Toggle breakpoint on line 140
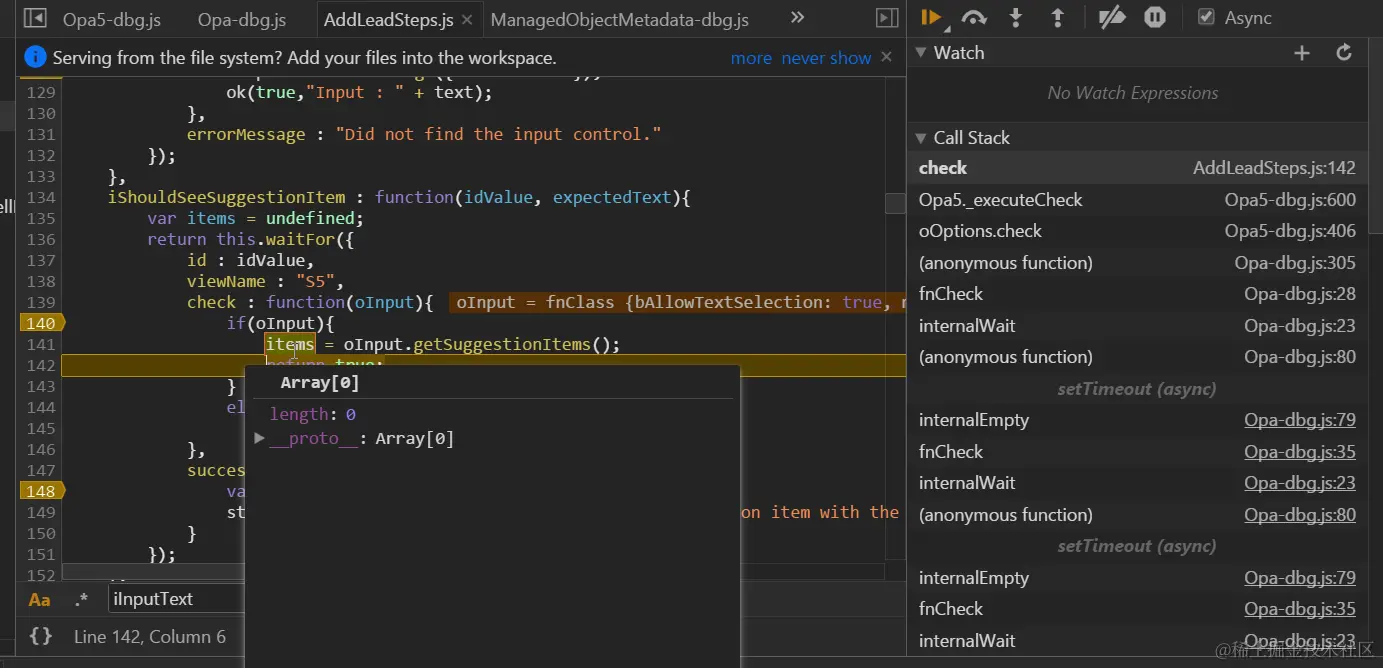 [41, 323]
